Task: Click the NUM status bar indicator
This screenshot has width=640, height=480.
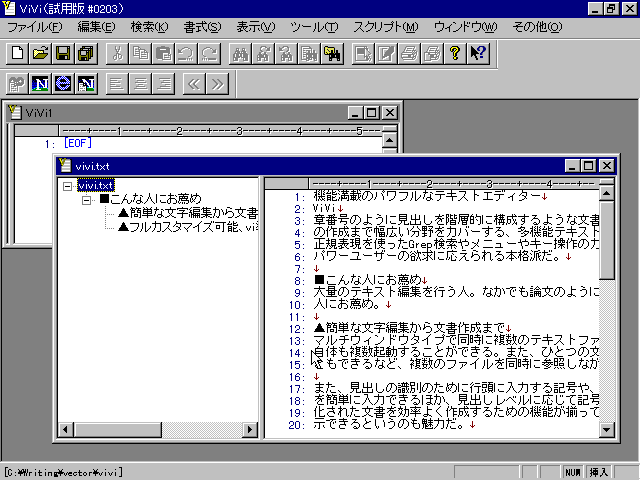Action: [x=573, y=472]
